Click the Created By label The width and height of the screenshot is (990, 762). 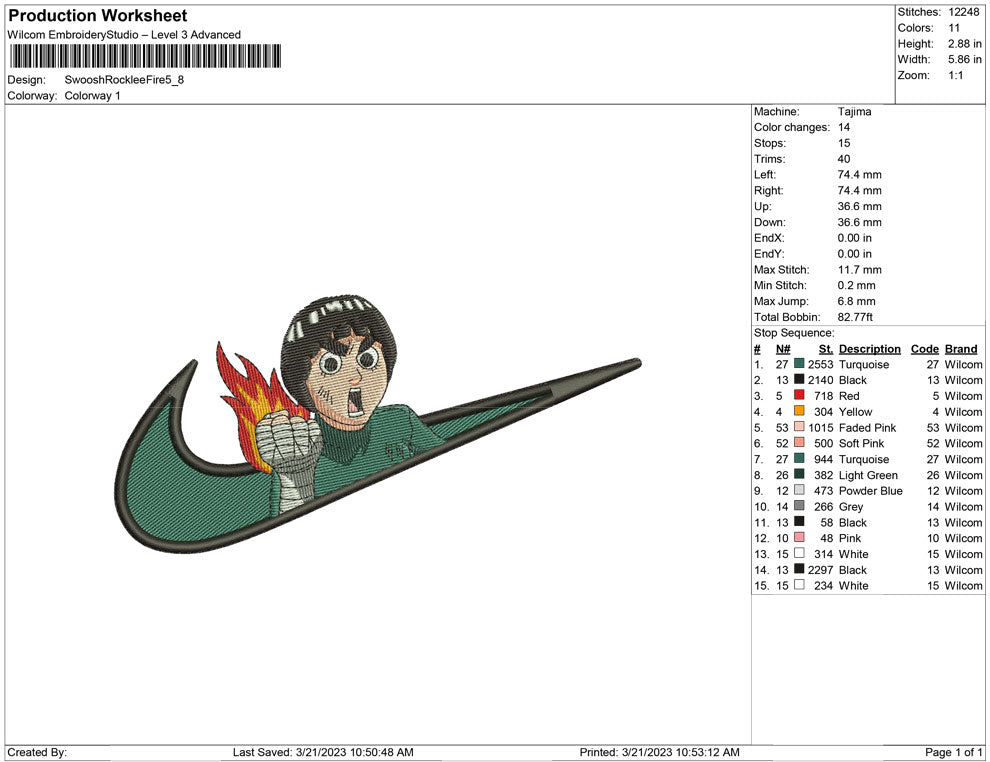(x=37, y=752)
